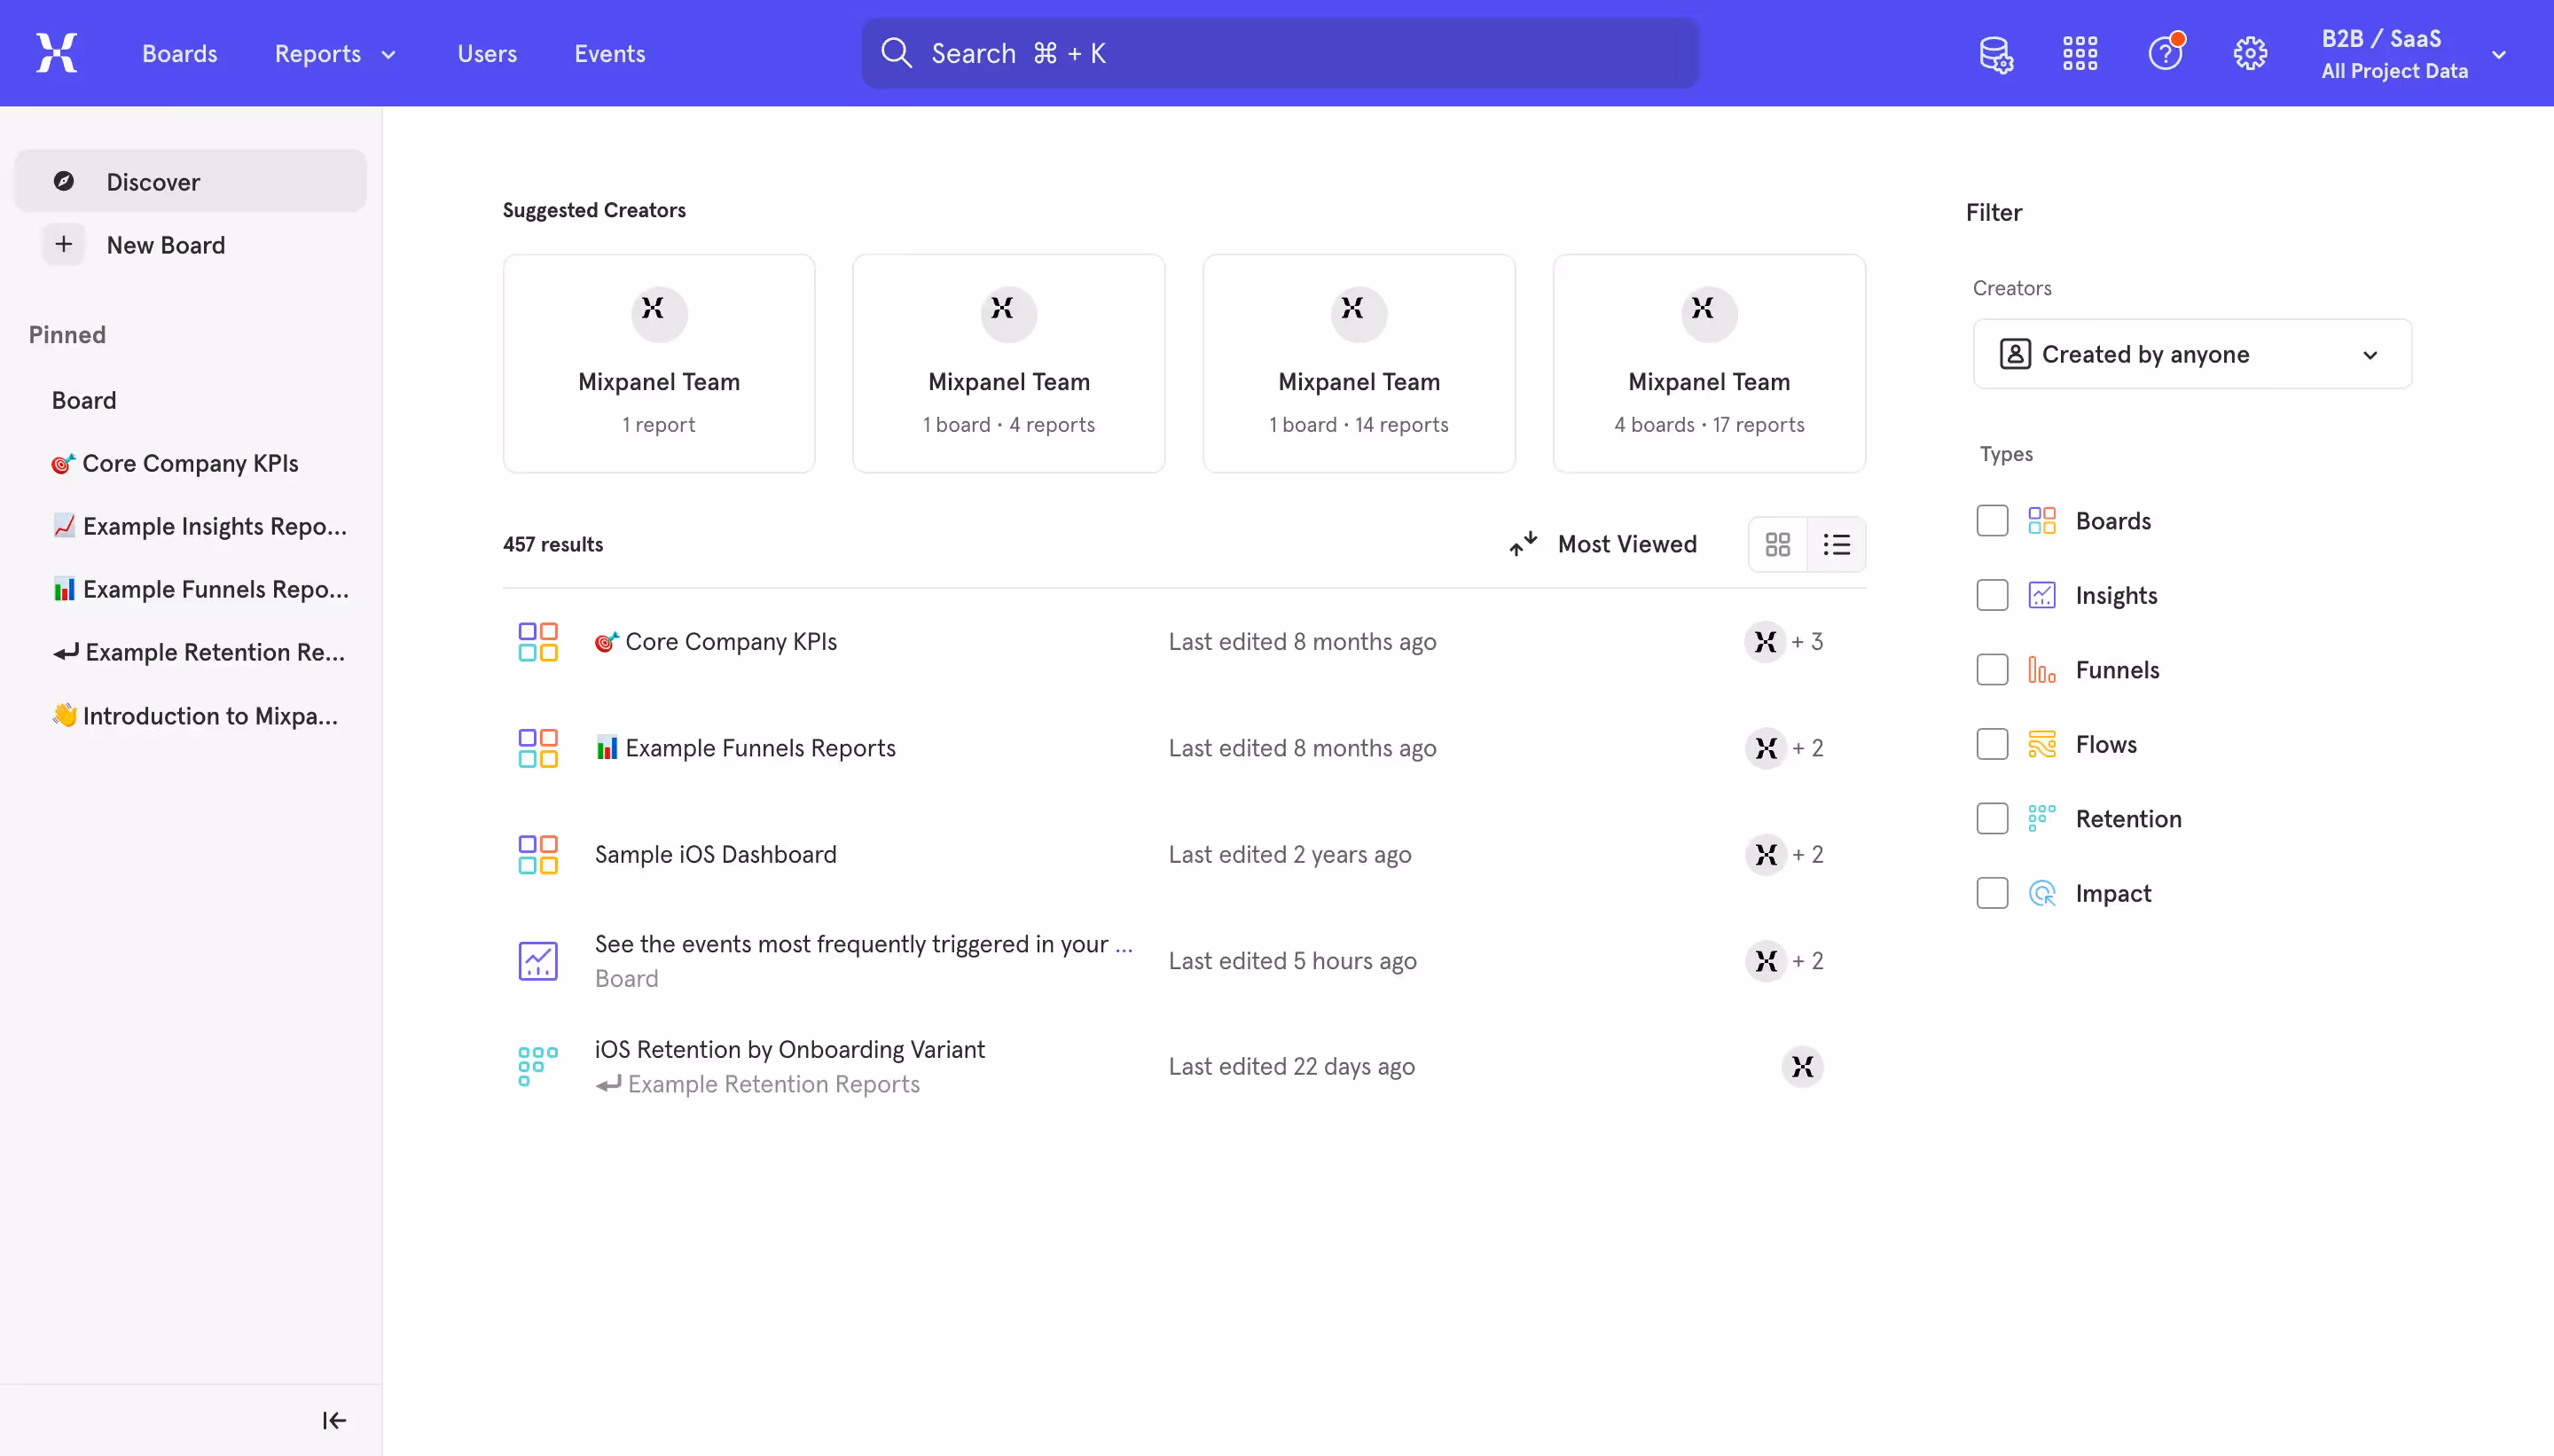Open the Events section
Viewport: 2554px width, 1456px height.
(x=611, y=52)
